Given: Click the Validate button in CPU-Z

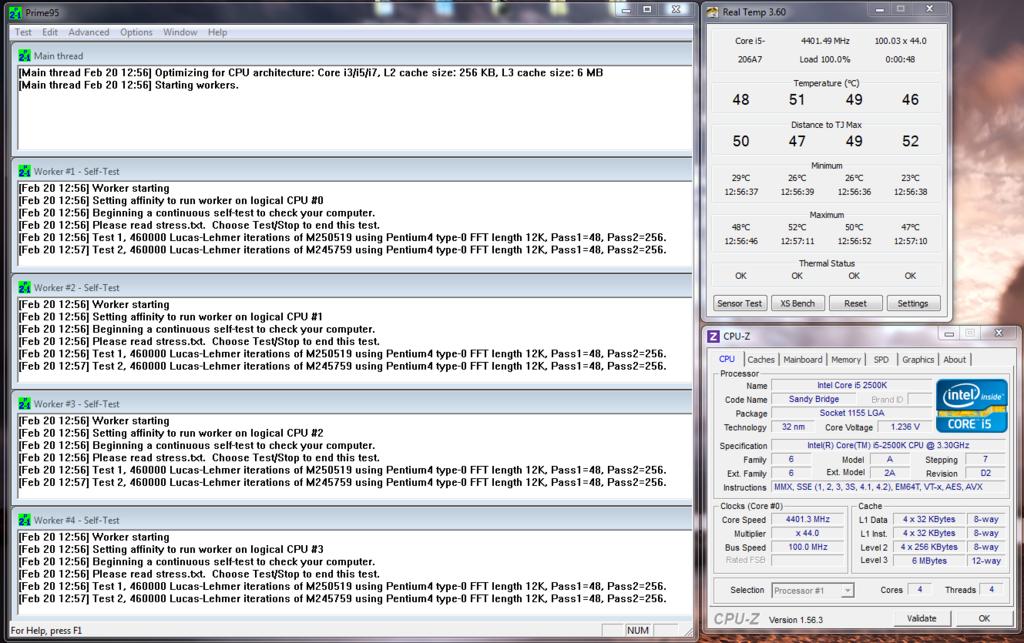Looking at the screenshot, I should click(921, 618).
